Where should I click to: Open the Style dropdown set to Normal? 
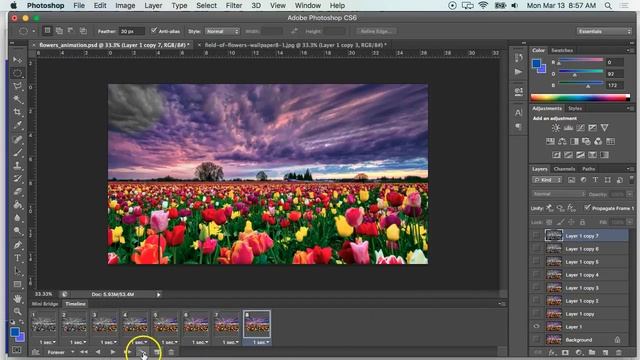tap(222, 31)
